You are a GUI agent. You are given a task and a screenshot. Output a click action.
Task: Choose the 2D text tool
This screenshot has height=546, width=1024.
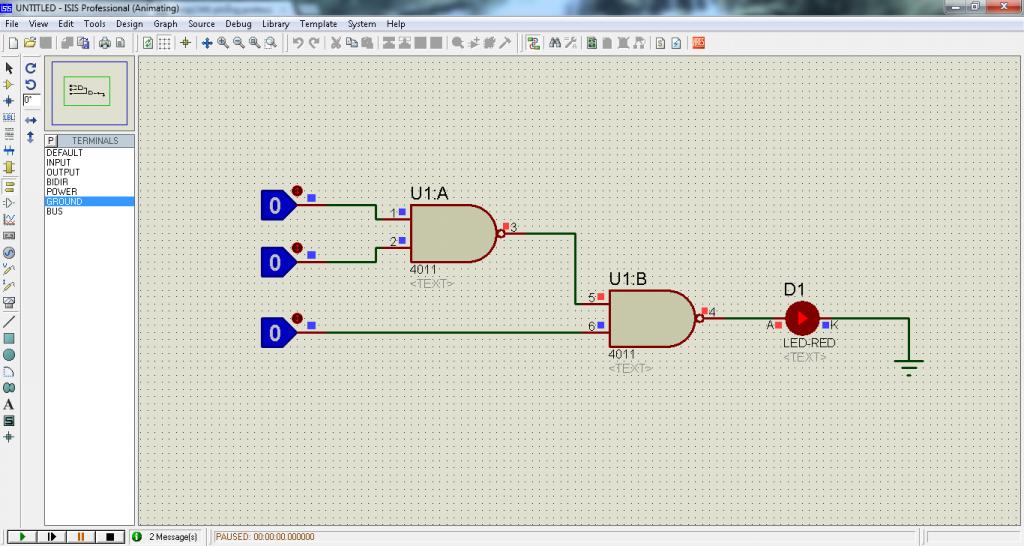8,404
